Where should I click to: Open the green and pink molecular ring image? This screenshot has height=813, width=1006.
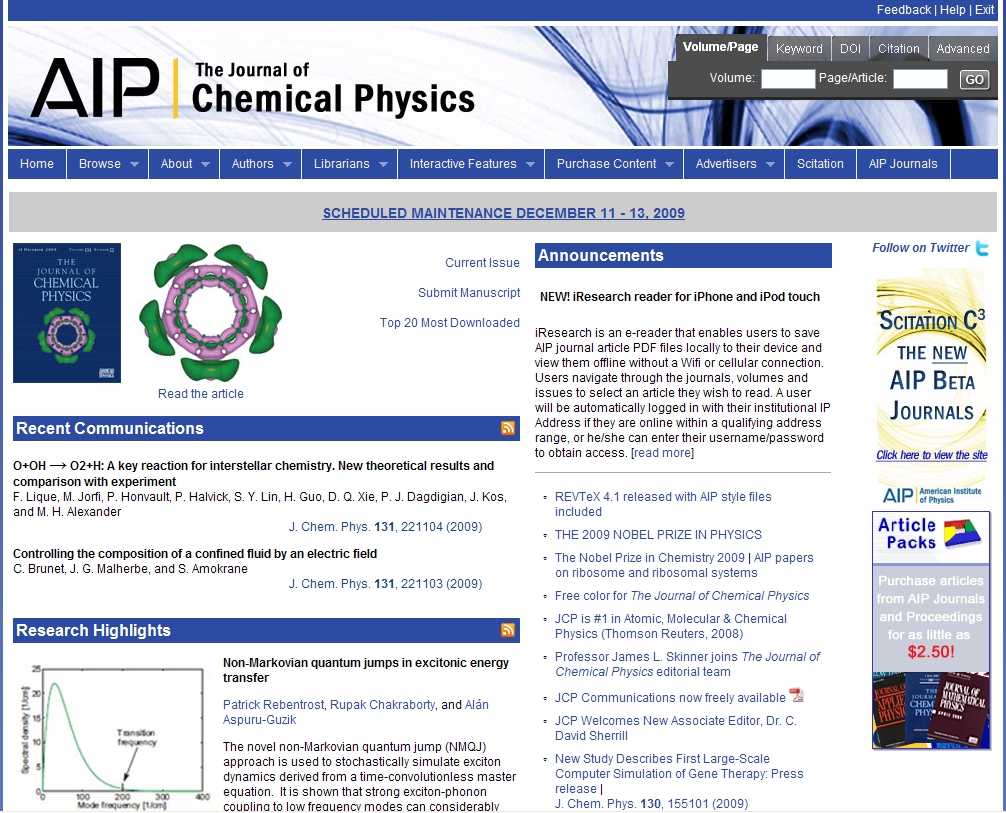point(210,312)
